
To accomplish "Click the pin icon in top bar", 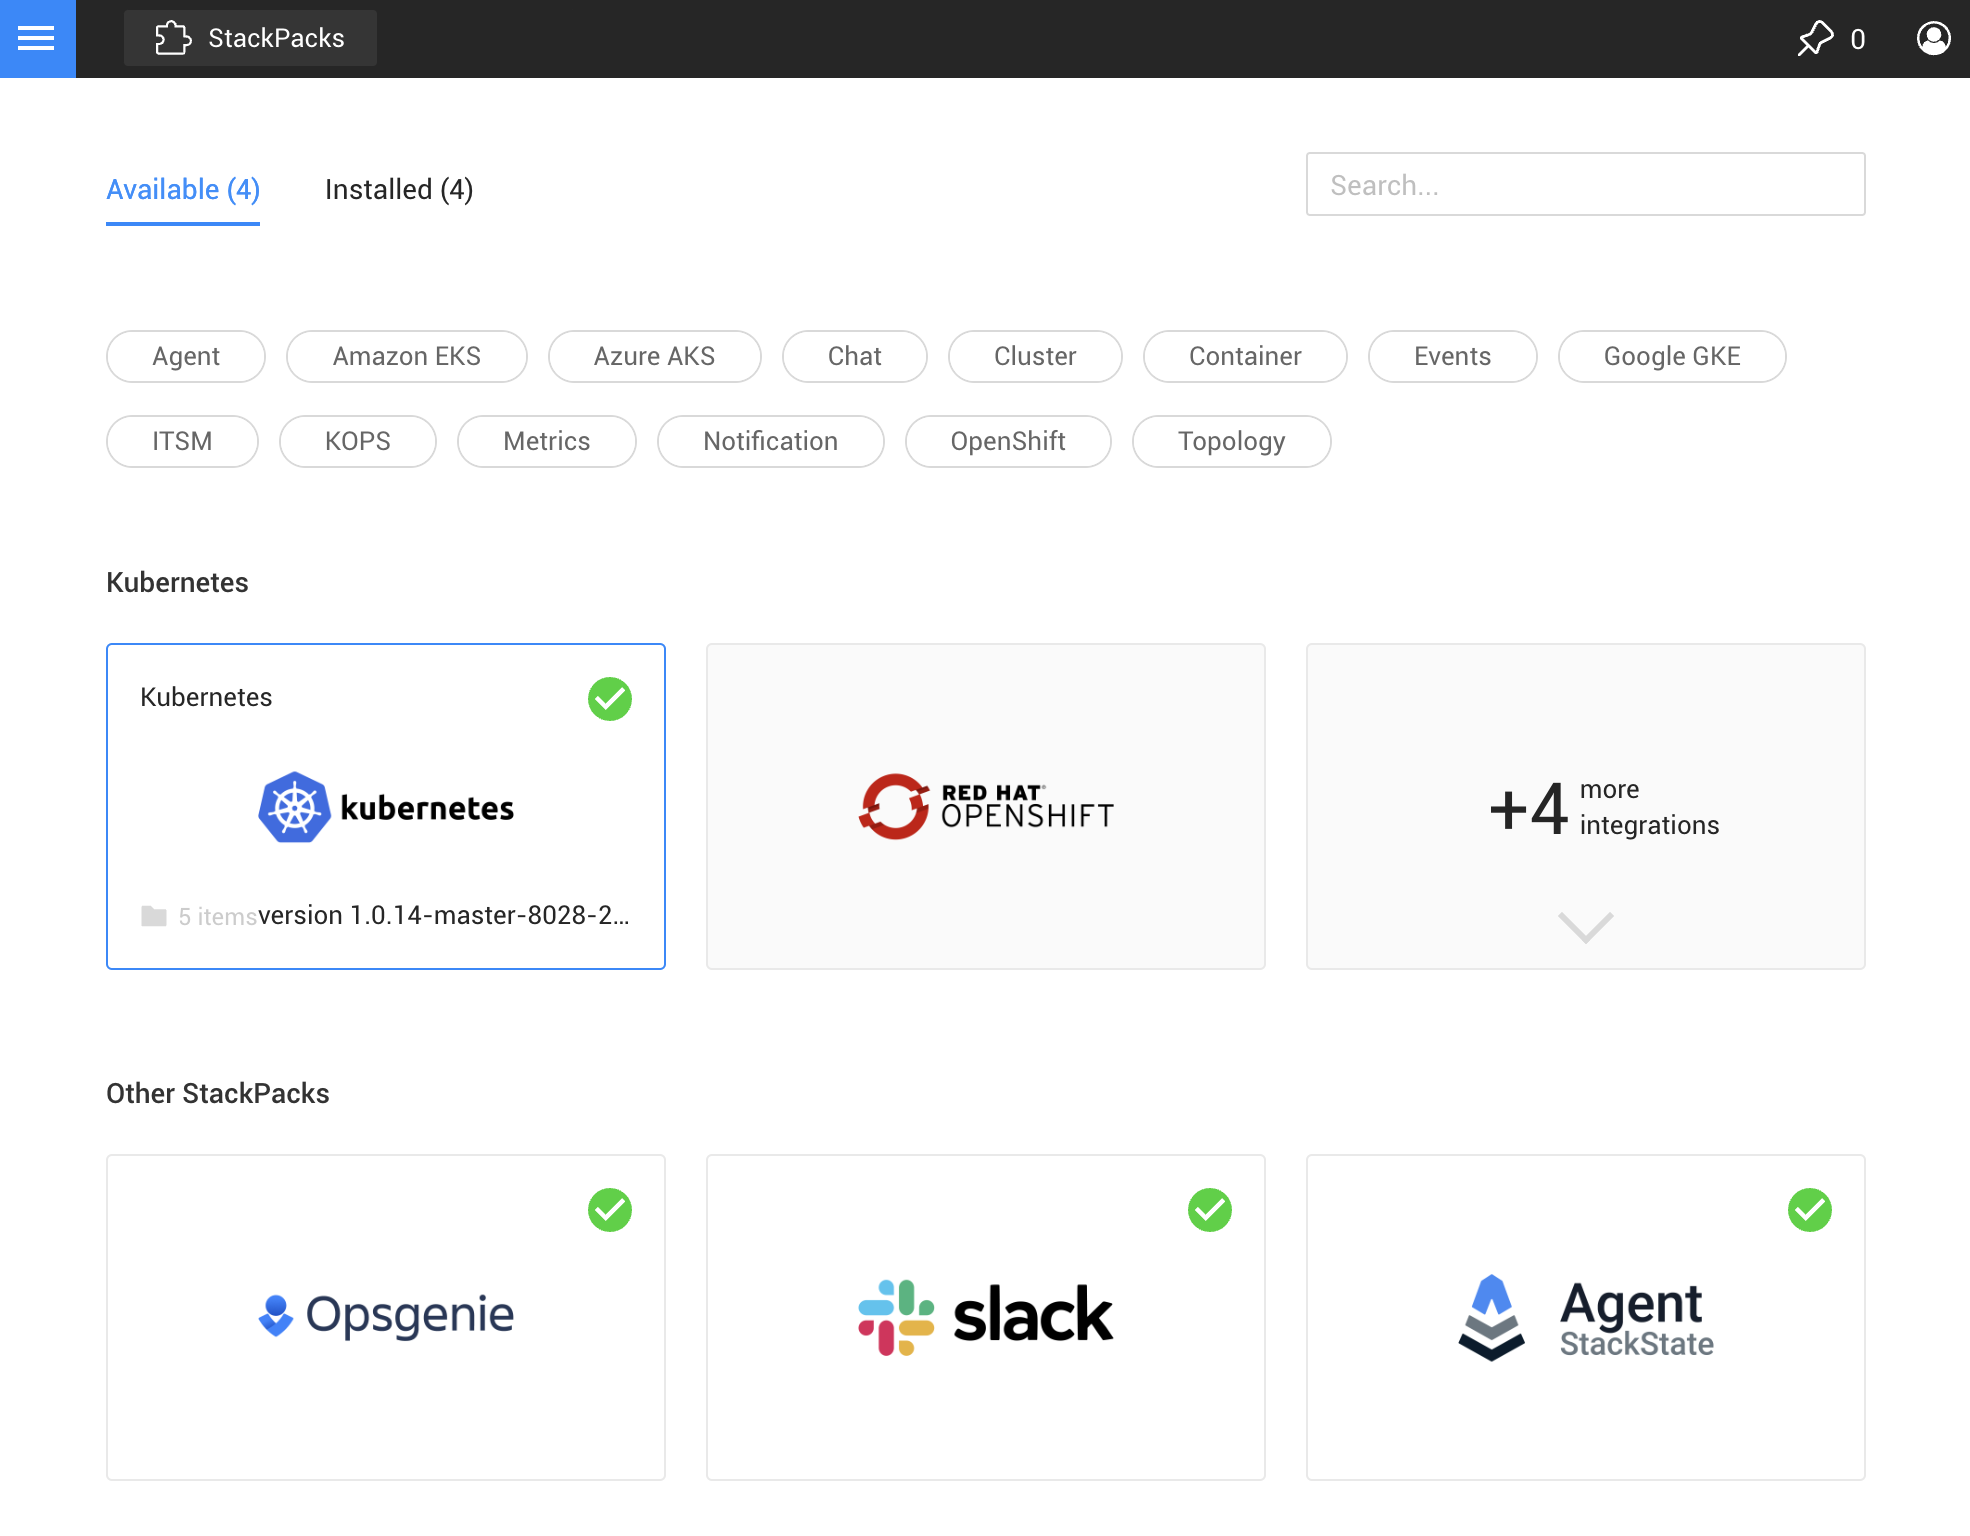I will pos(1815,39).
